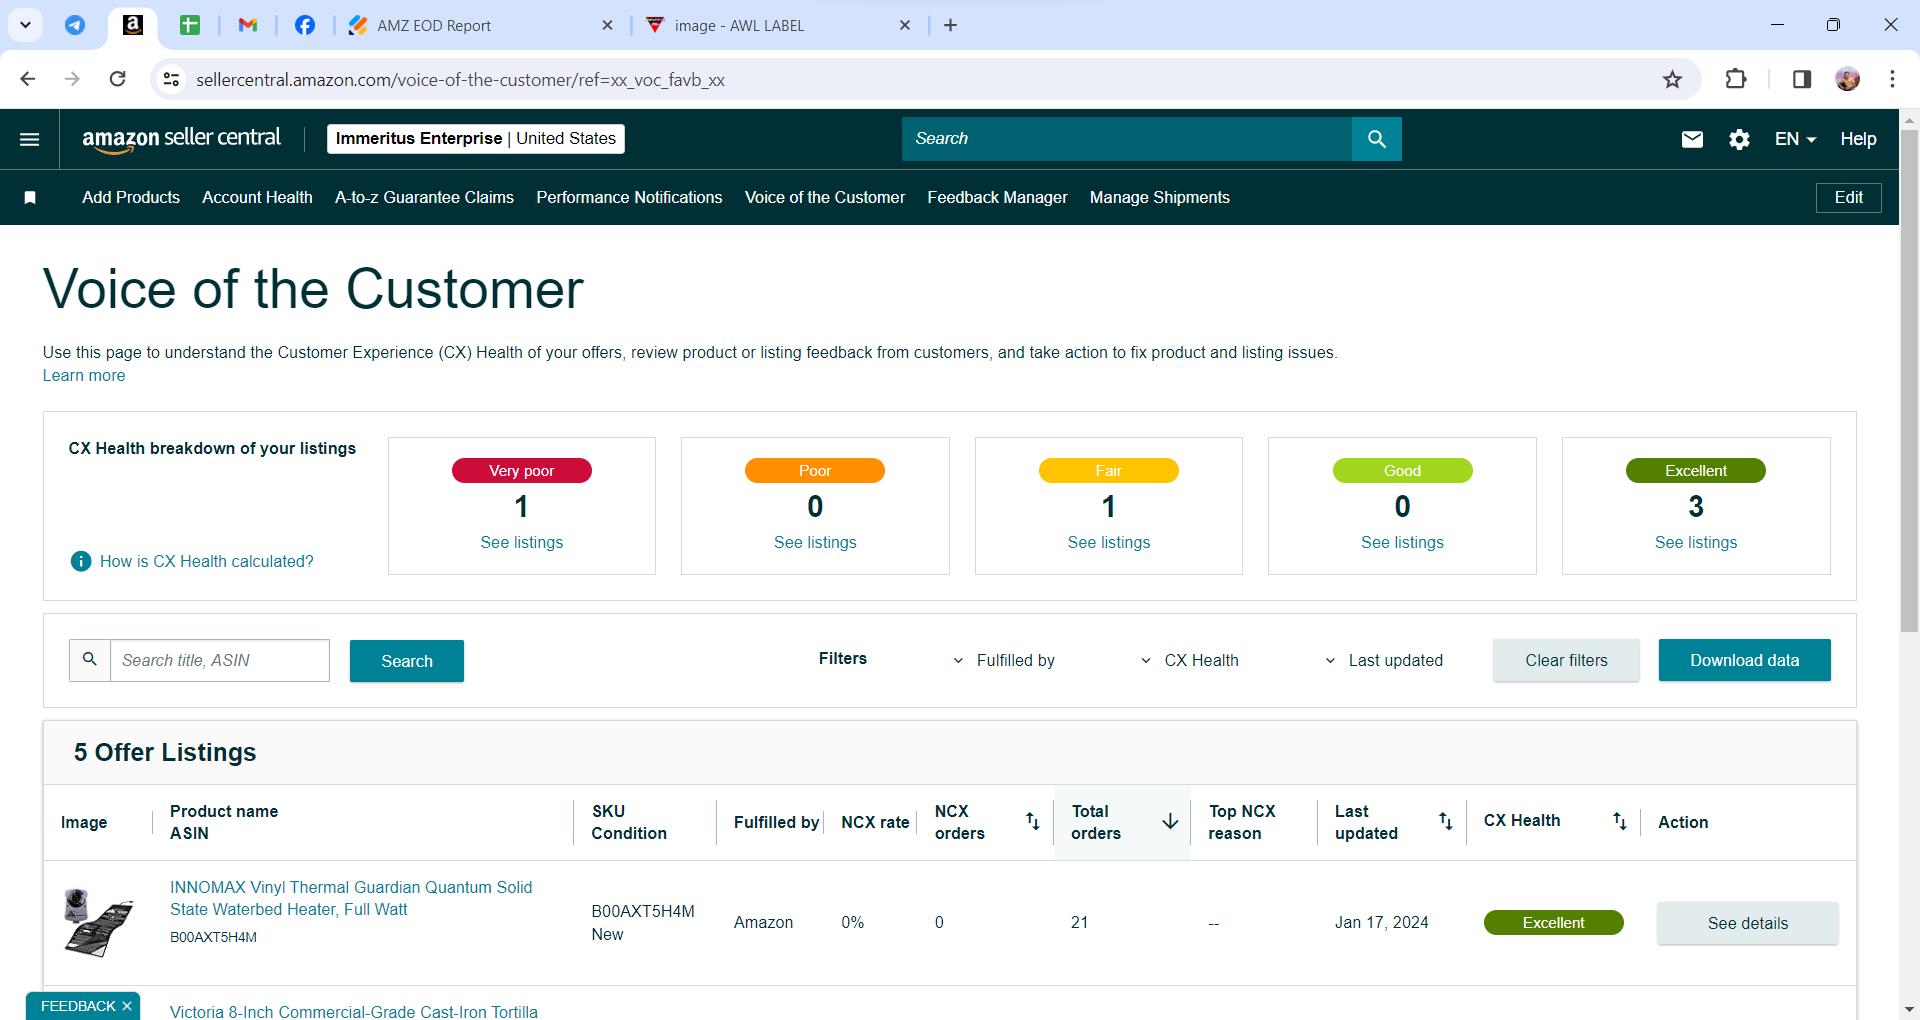The height and width of the screenshot is (1020, 1920).
Task: Close the image - AWL LABEL tab
Action: coord(905,25)
